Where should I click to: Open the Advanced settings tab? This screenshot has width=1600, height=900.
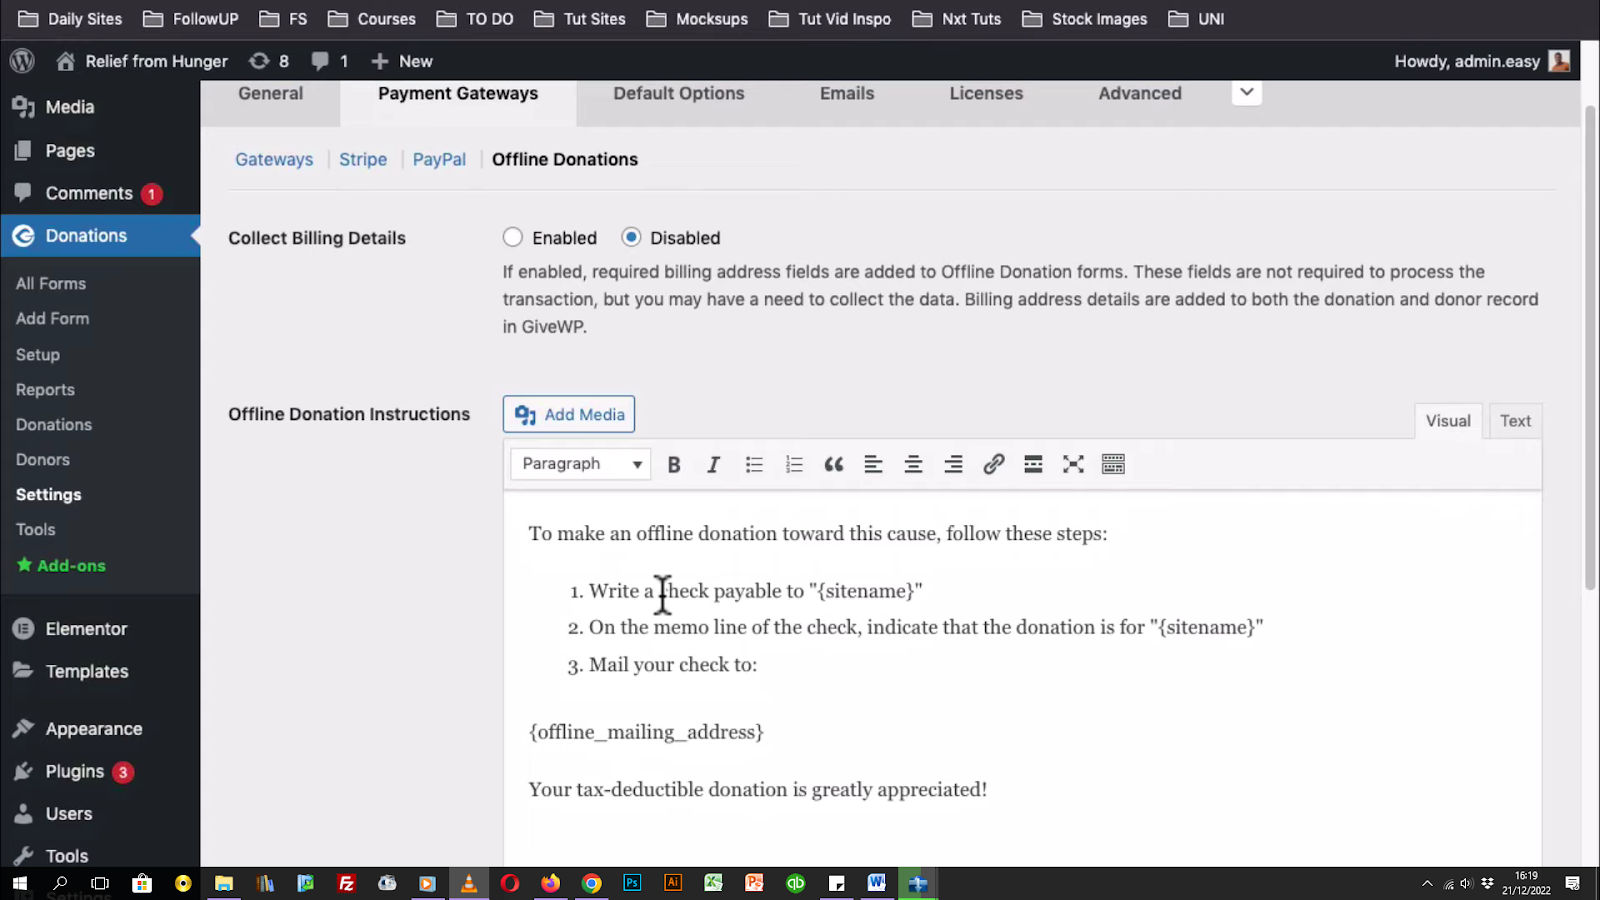pos(1140,93)
